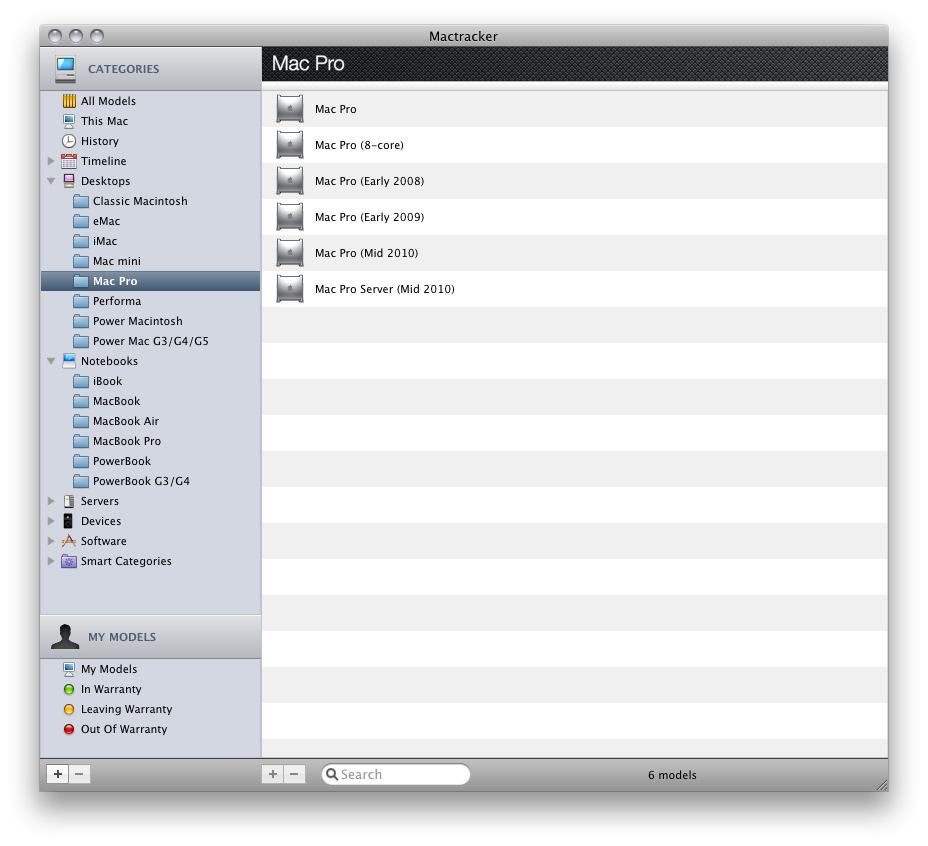Select Mac Pro (Mid 2010) model
The image size is (928, 846).
pos(575,253)
